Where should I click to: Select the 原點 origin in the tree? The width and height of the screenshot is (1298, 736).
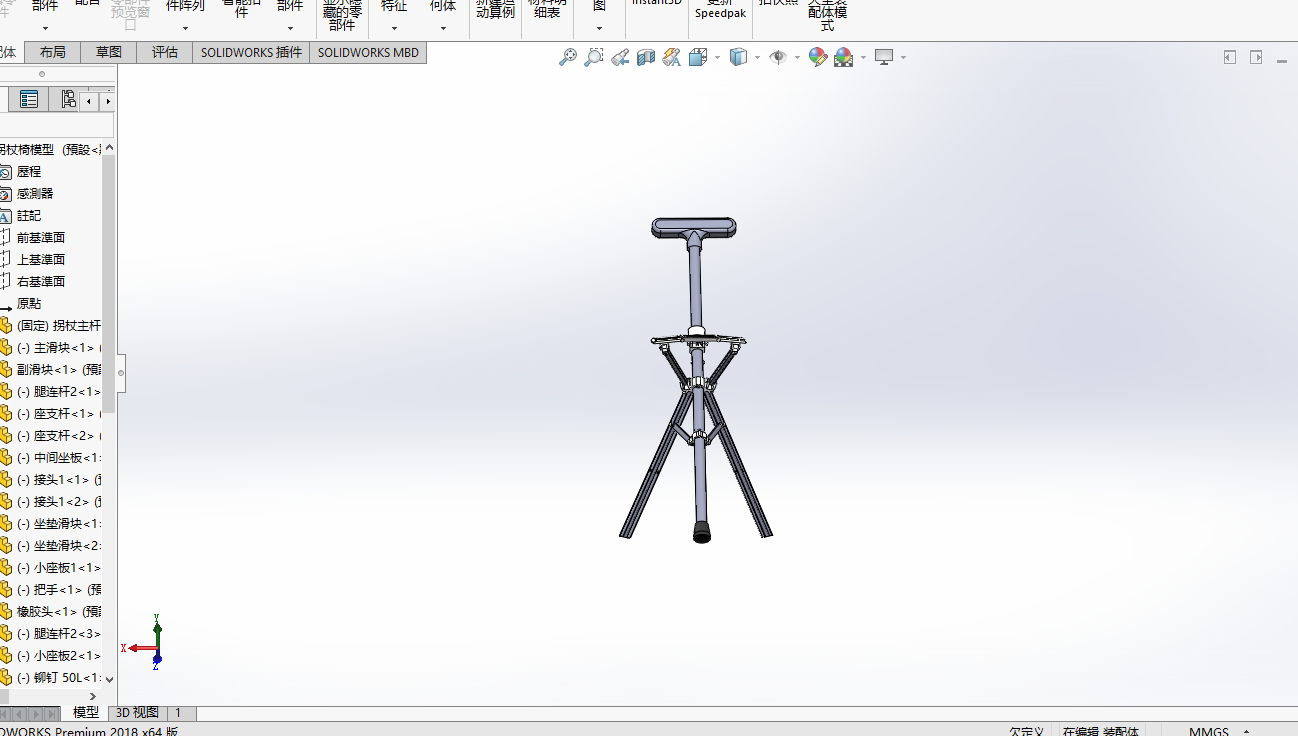(29, 304)
